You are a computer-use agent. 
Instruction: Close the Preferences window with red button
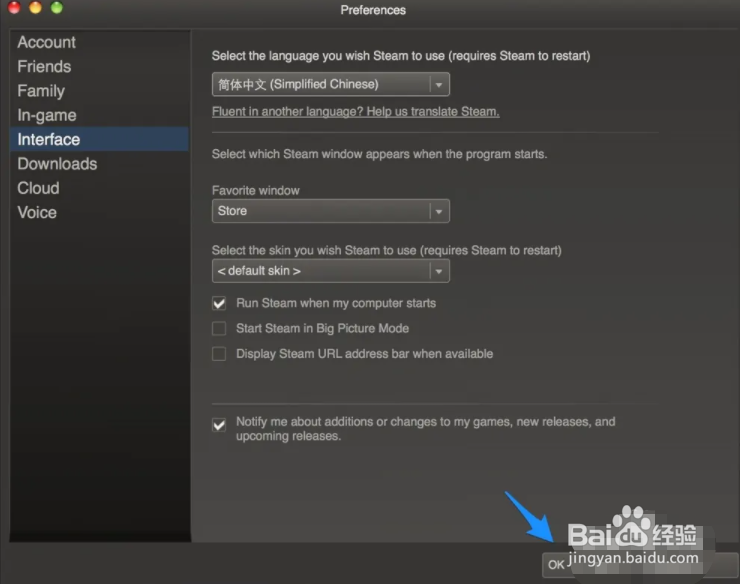[x=14, y=7]
